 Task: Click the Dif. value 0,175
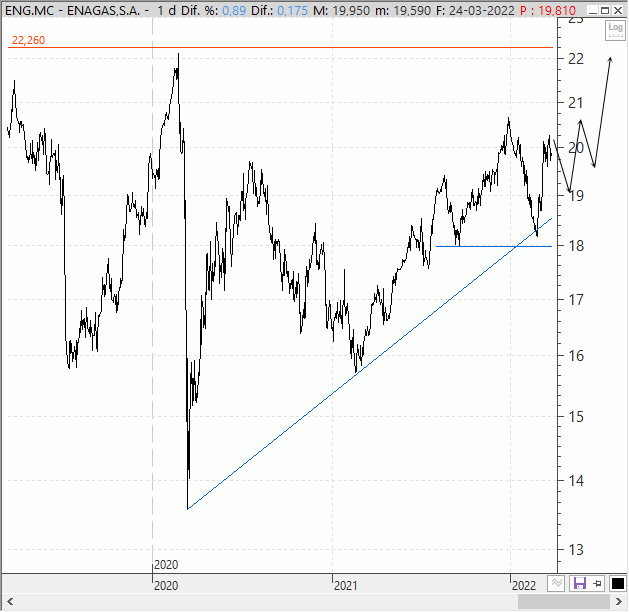pyautogui.click(x=292, y=10)
